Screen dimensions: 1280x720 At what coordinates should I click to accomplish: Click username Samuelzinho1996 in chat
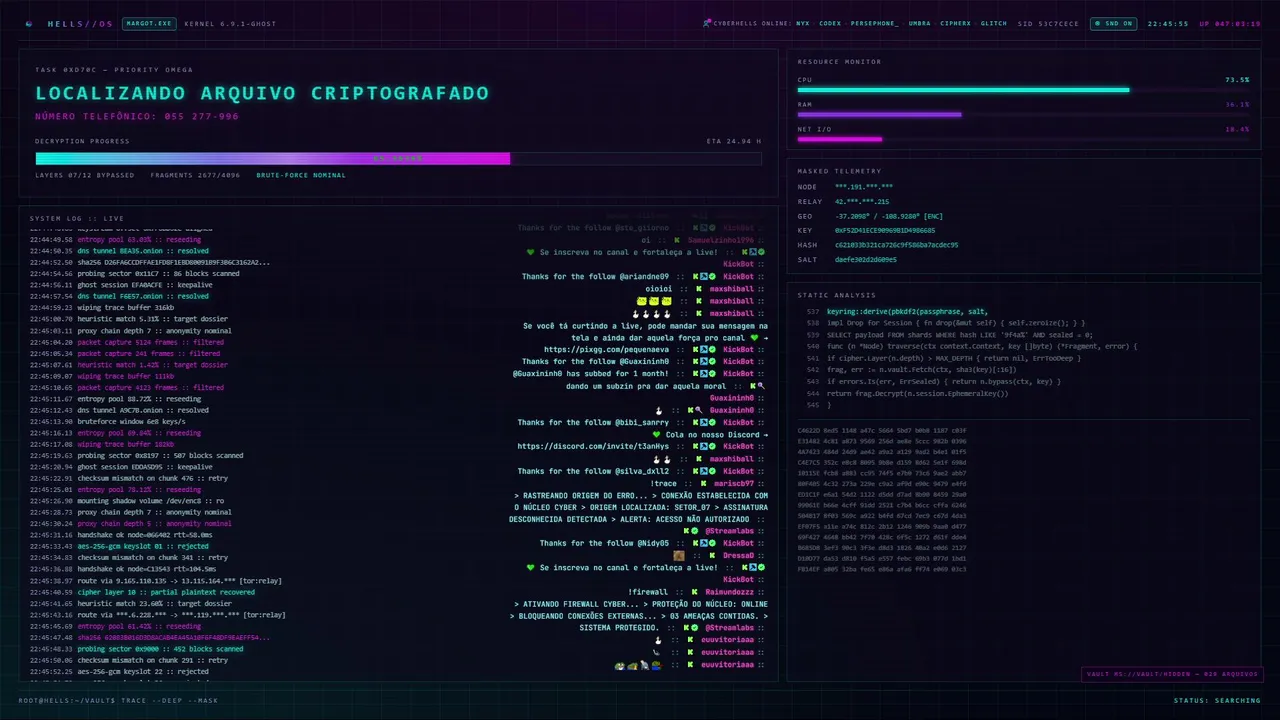click(x=721, y=240)
